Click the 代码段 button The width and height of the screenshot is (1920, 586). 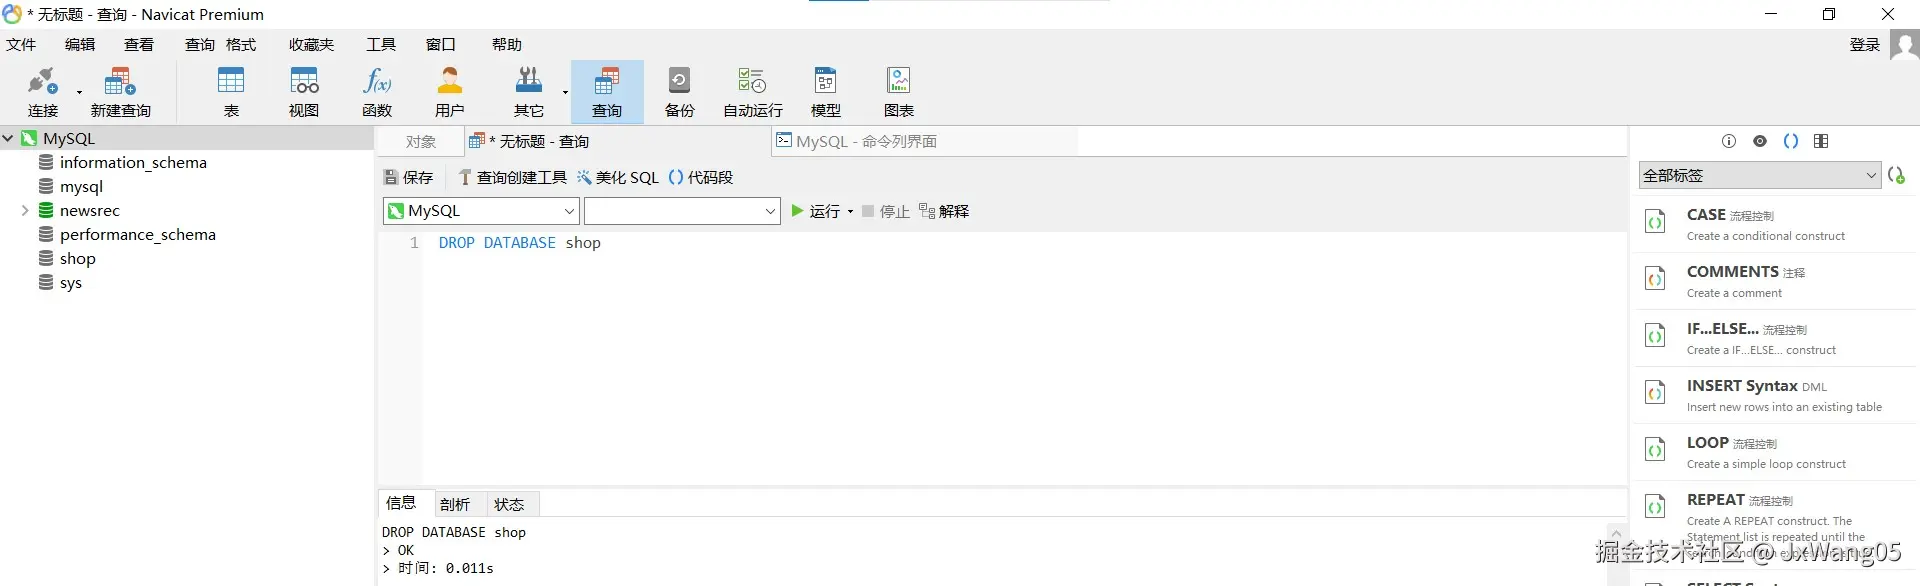[x=701, y=177]
